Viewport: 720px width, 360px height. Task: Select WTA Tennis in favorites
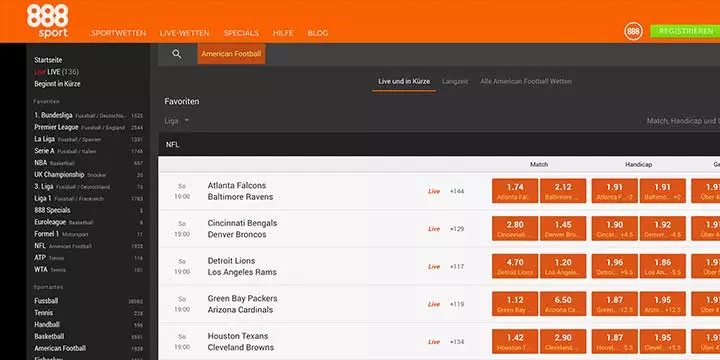[x=89, y=270]
